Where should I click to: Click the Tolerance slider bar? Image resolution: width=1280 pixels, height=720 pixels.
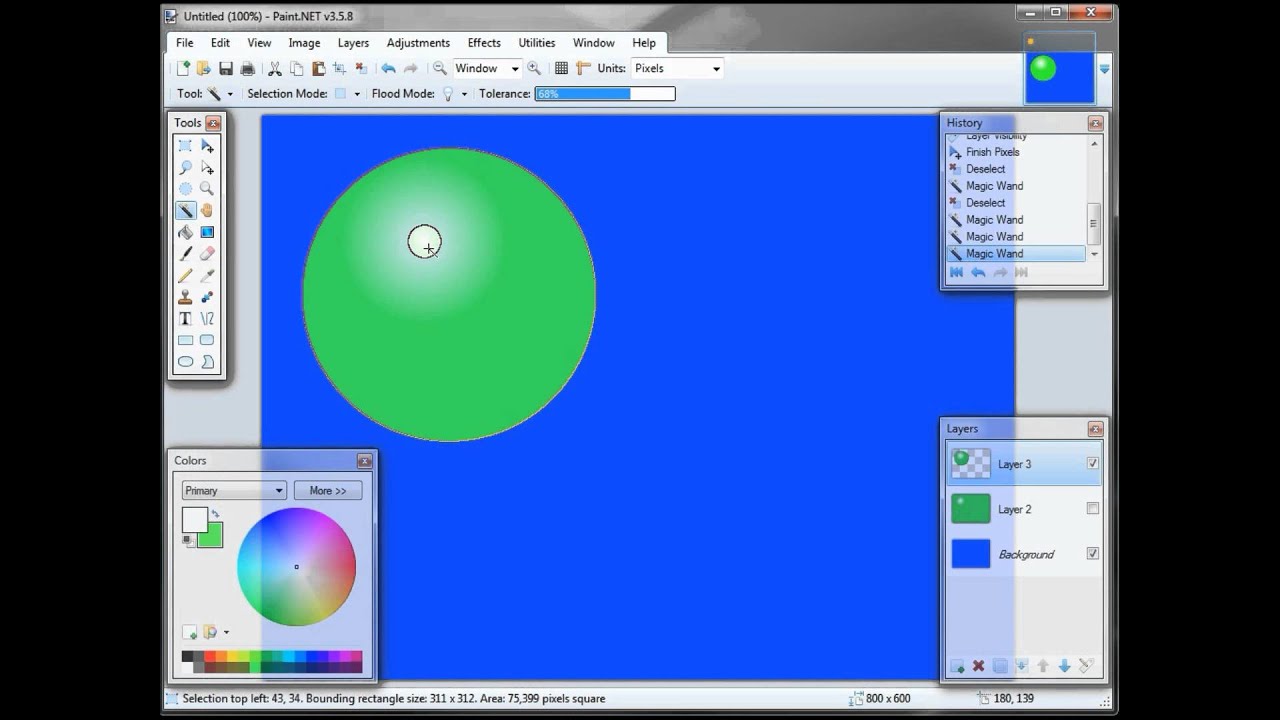(605, 93)
